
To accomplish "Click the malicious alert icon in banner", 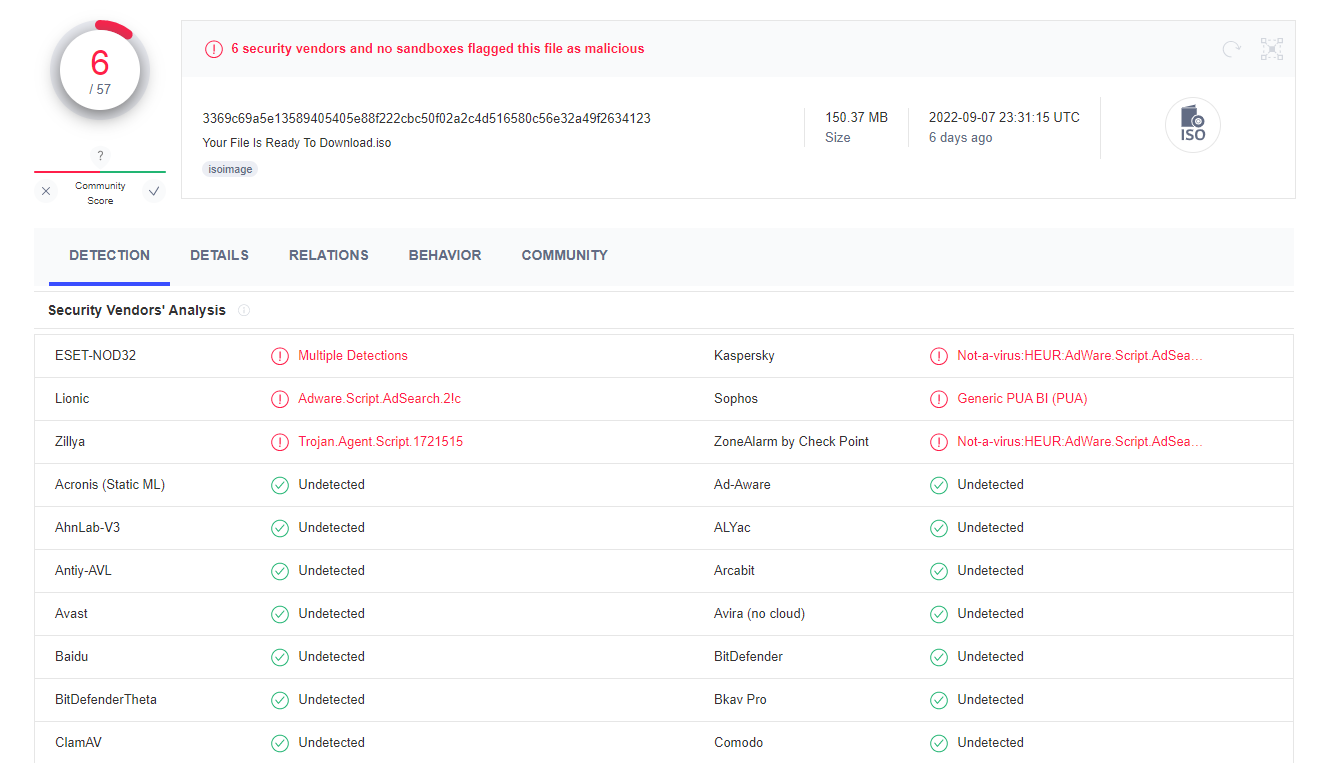I will click(214, 49).
